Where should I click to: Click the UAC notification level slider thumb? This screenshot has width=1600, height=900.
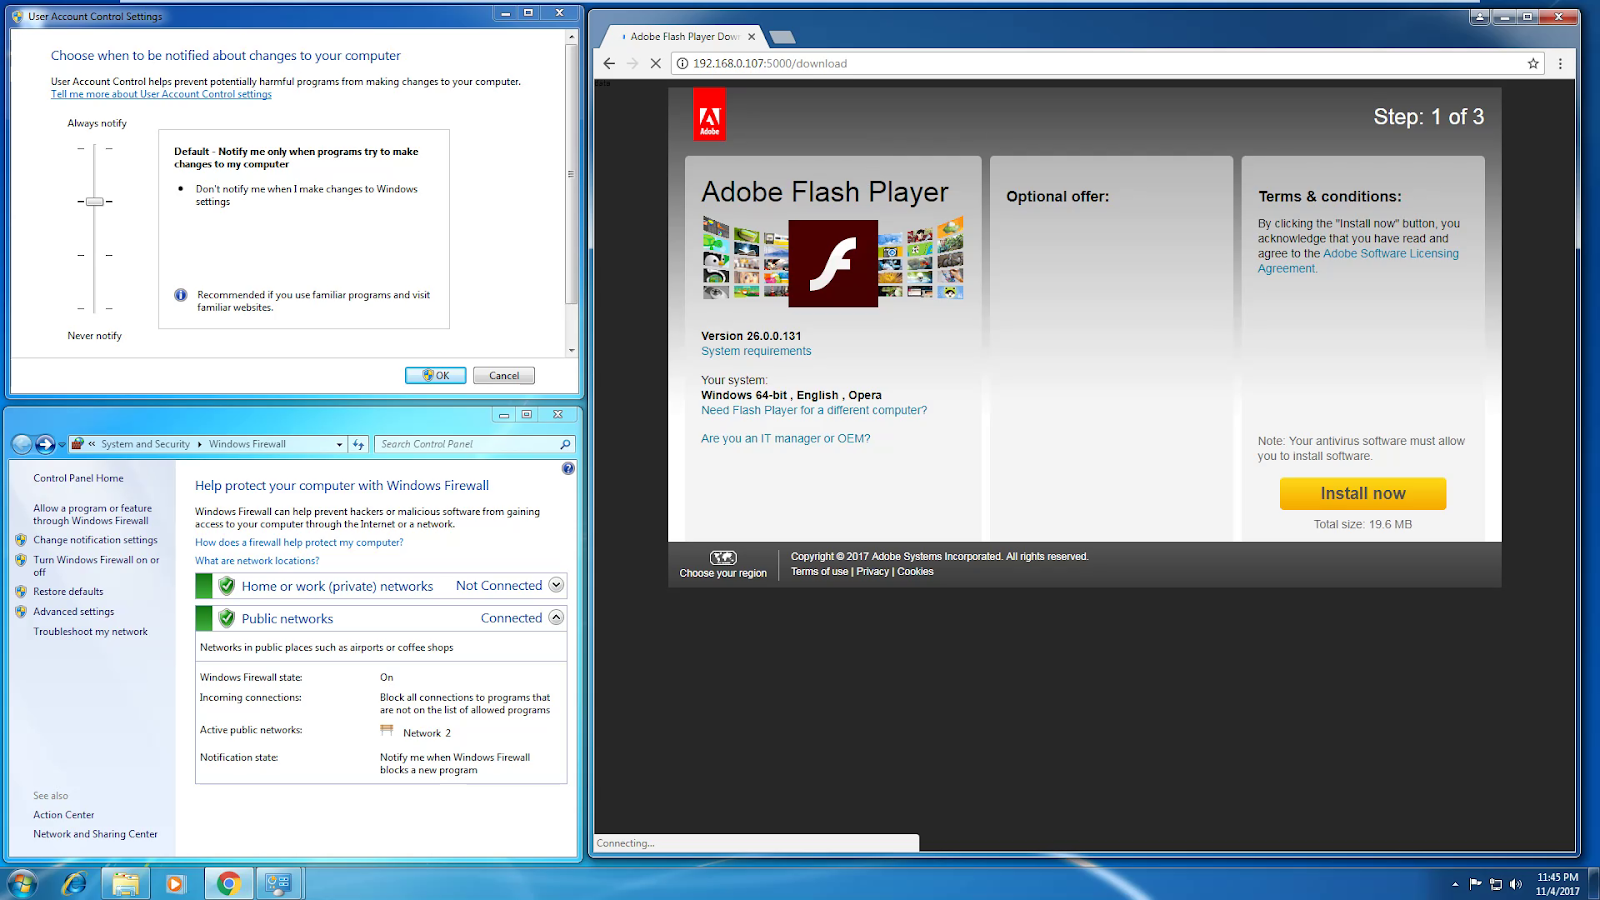click(94, 201)
